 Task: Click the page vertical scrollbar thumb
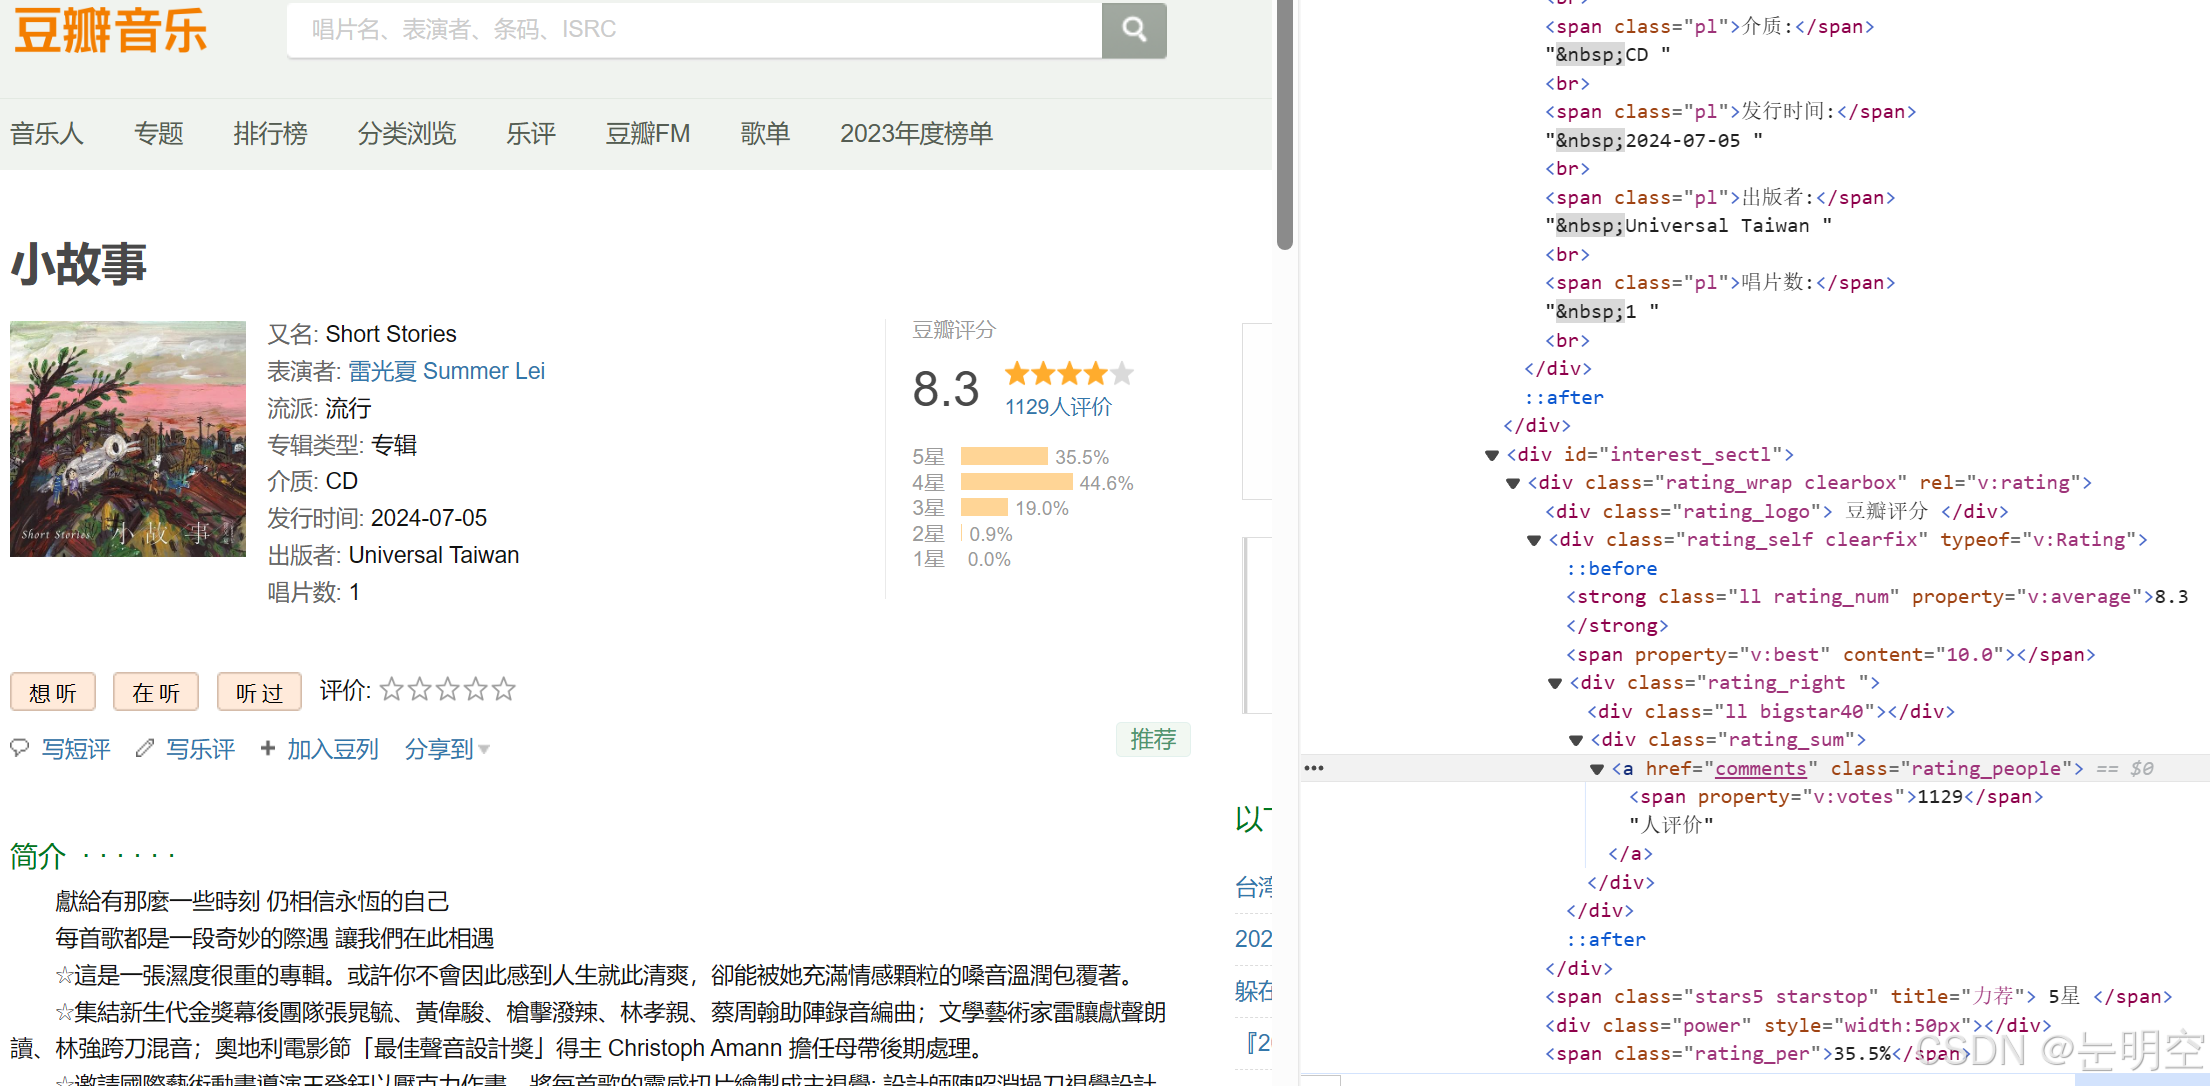(1285, 125)
